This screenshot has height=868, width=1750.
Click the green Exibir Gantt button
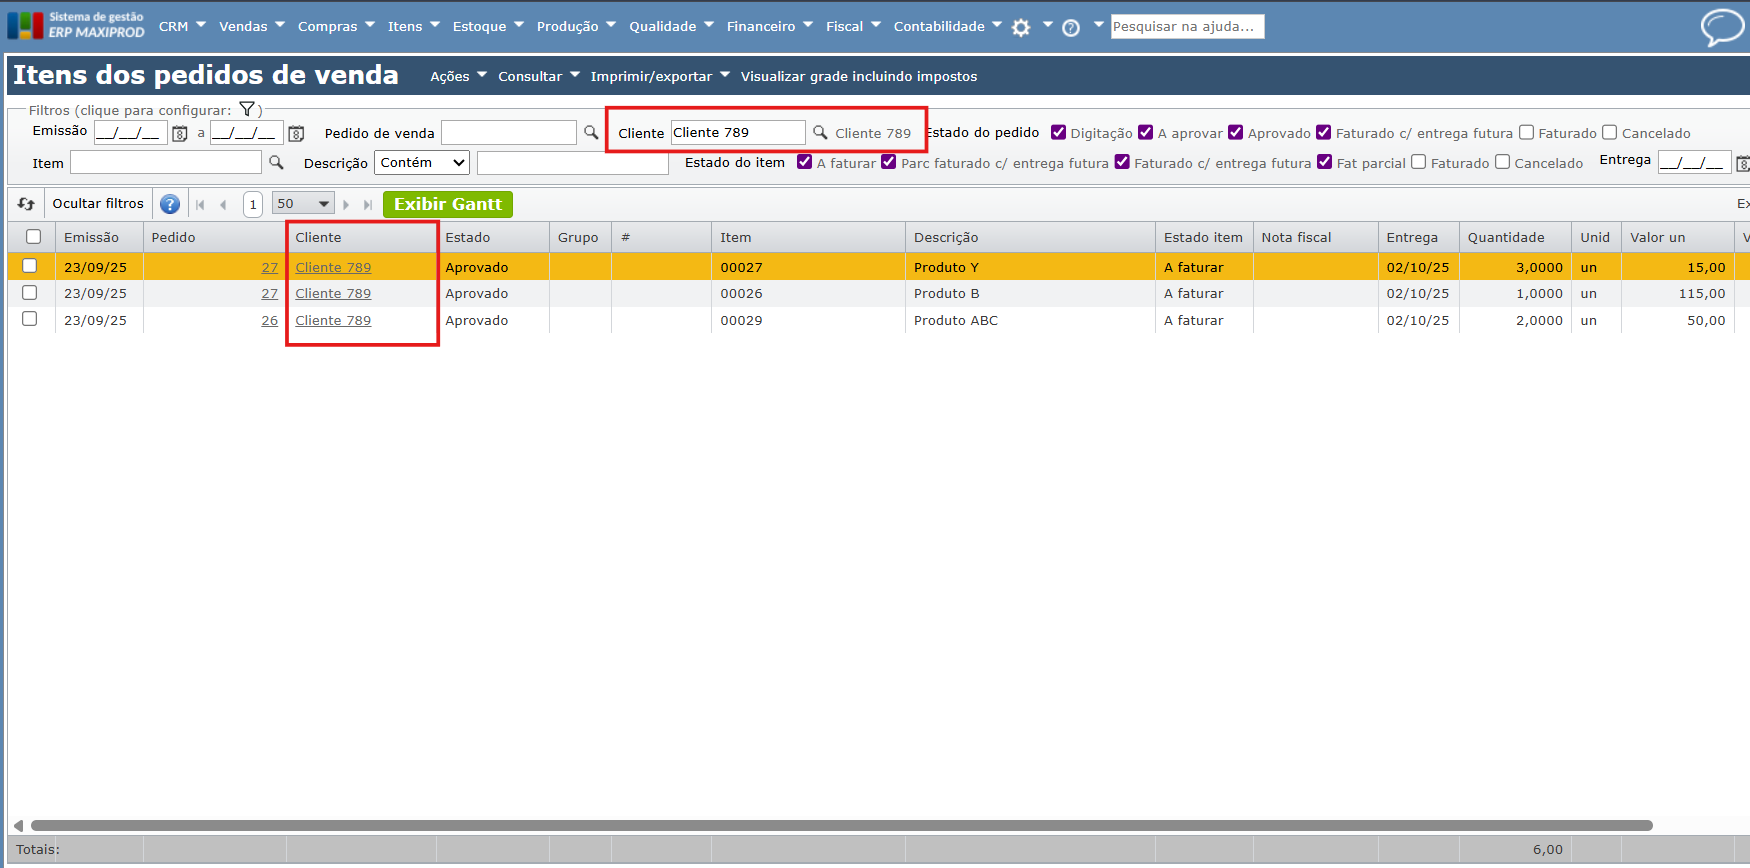(448, 204)
